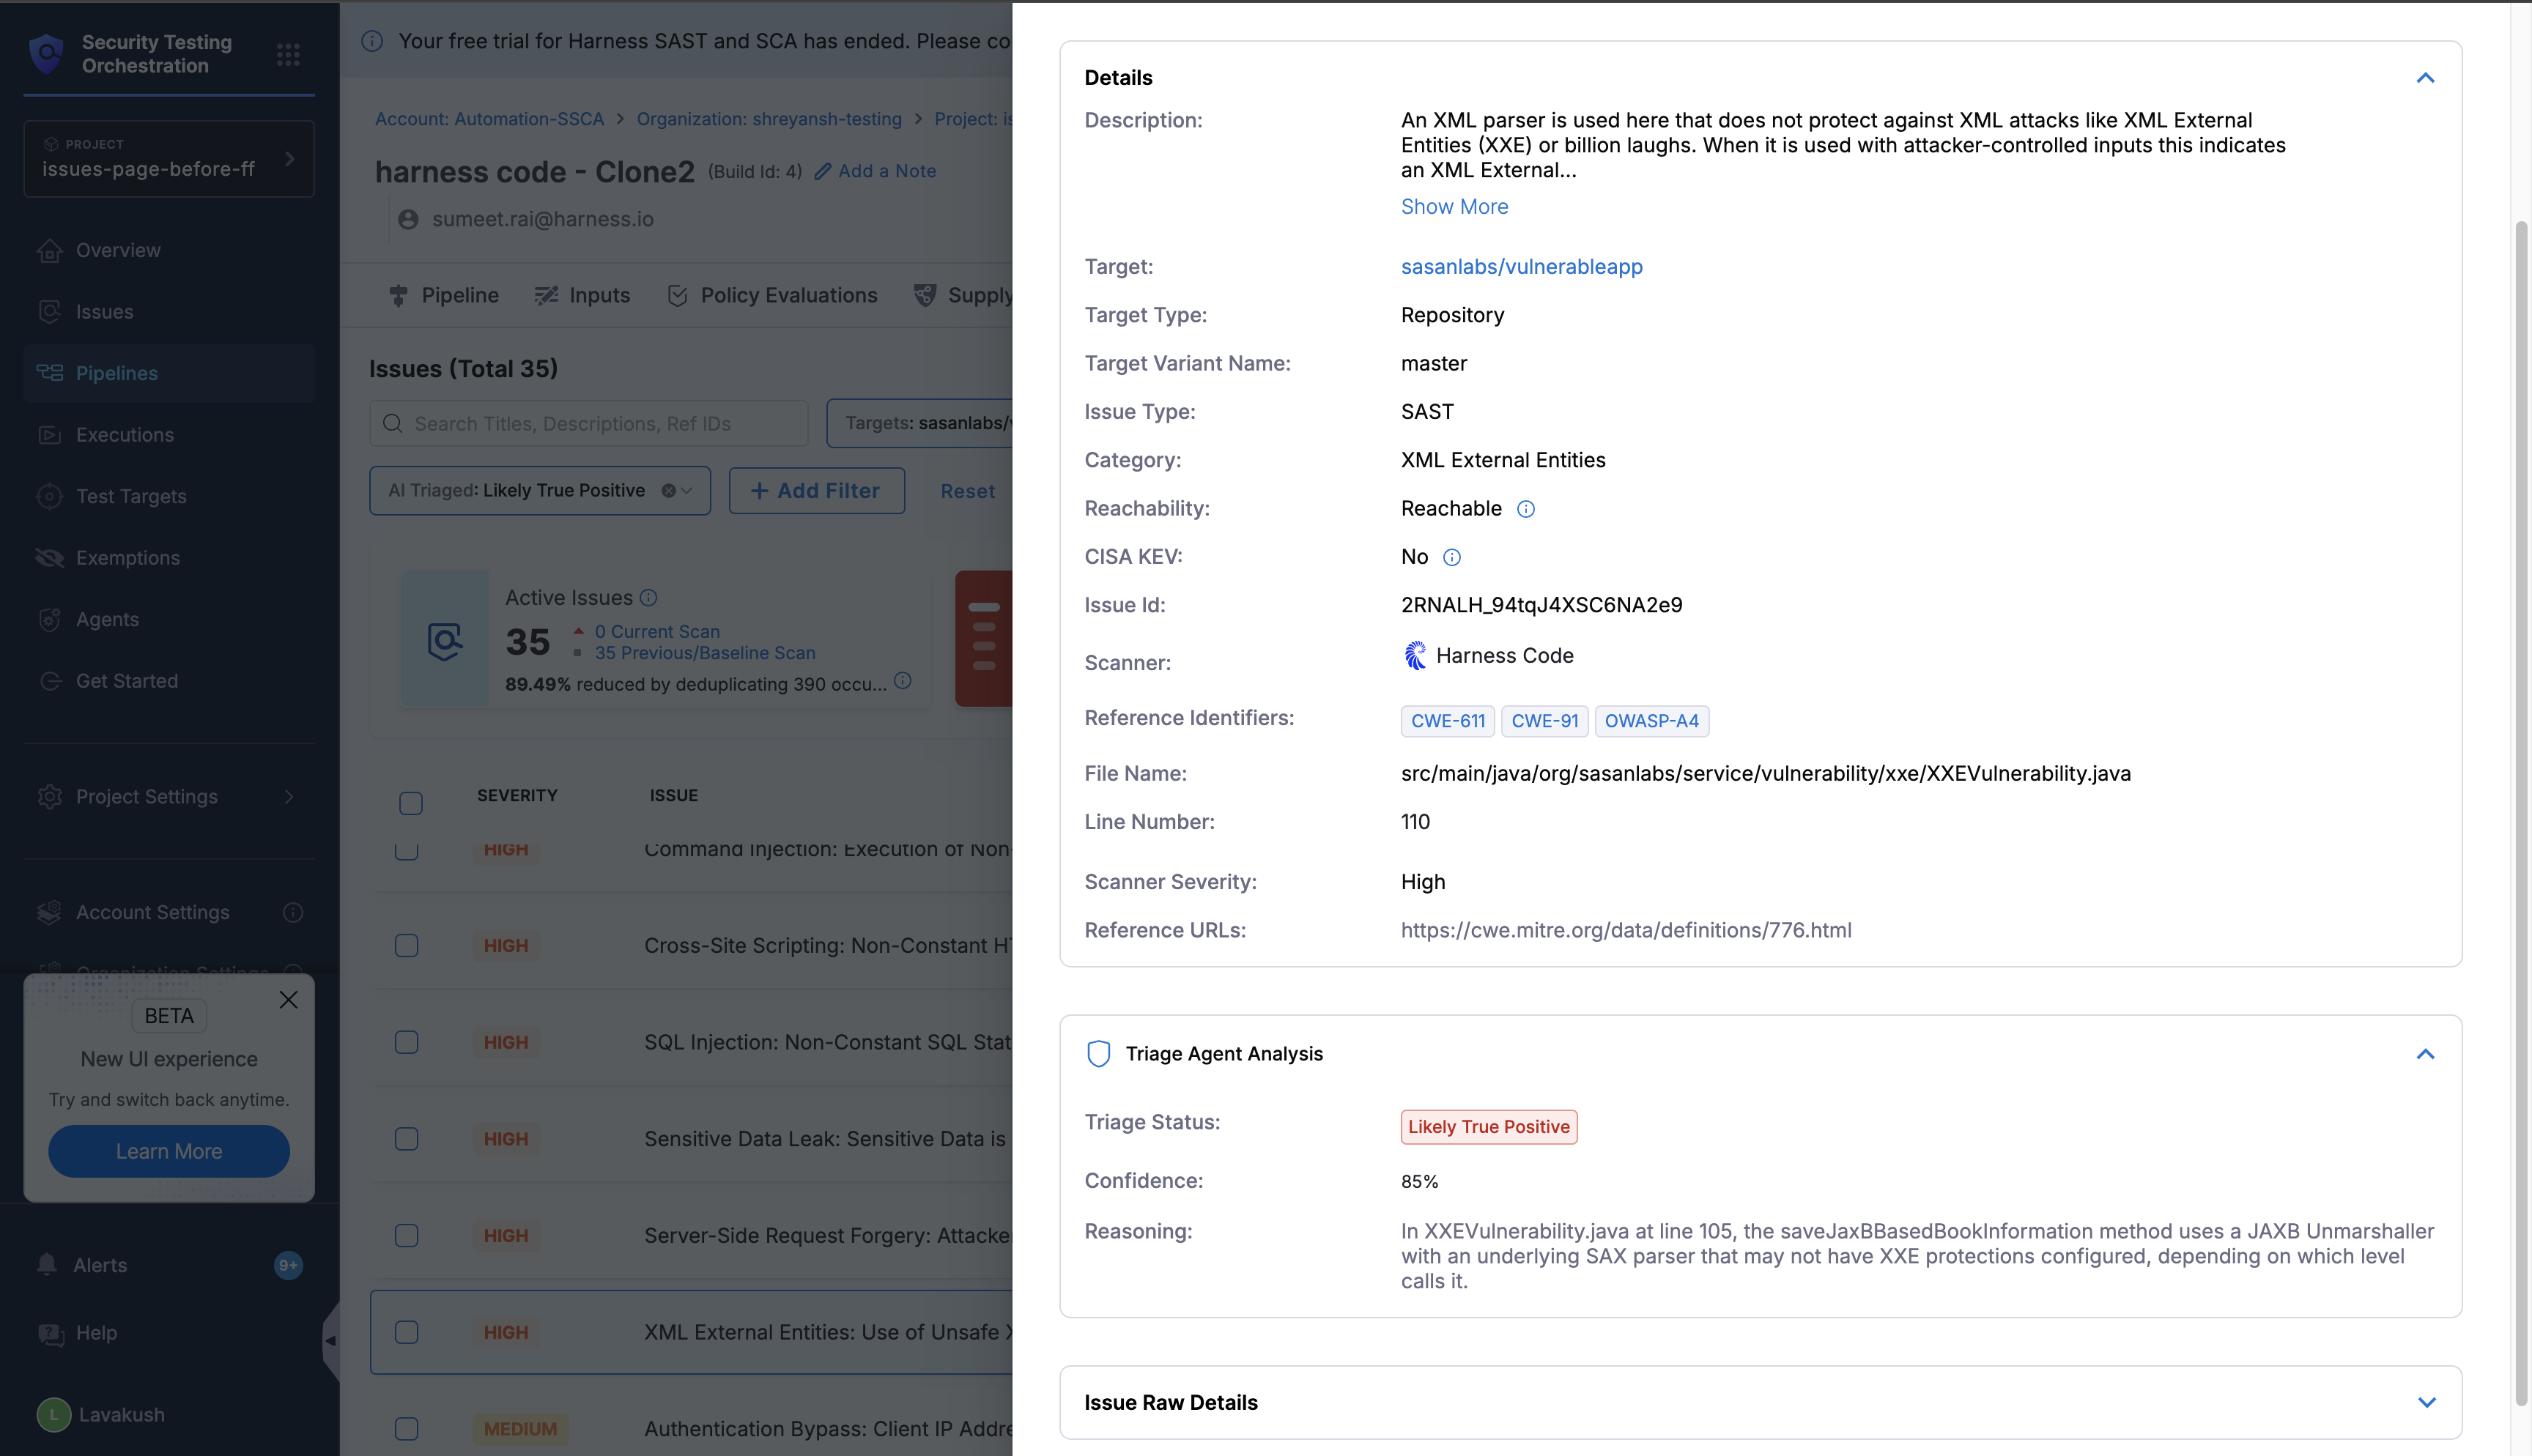Click the Test Targets icon

click(x=49, y=496)
